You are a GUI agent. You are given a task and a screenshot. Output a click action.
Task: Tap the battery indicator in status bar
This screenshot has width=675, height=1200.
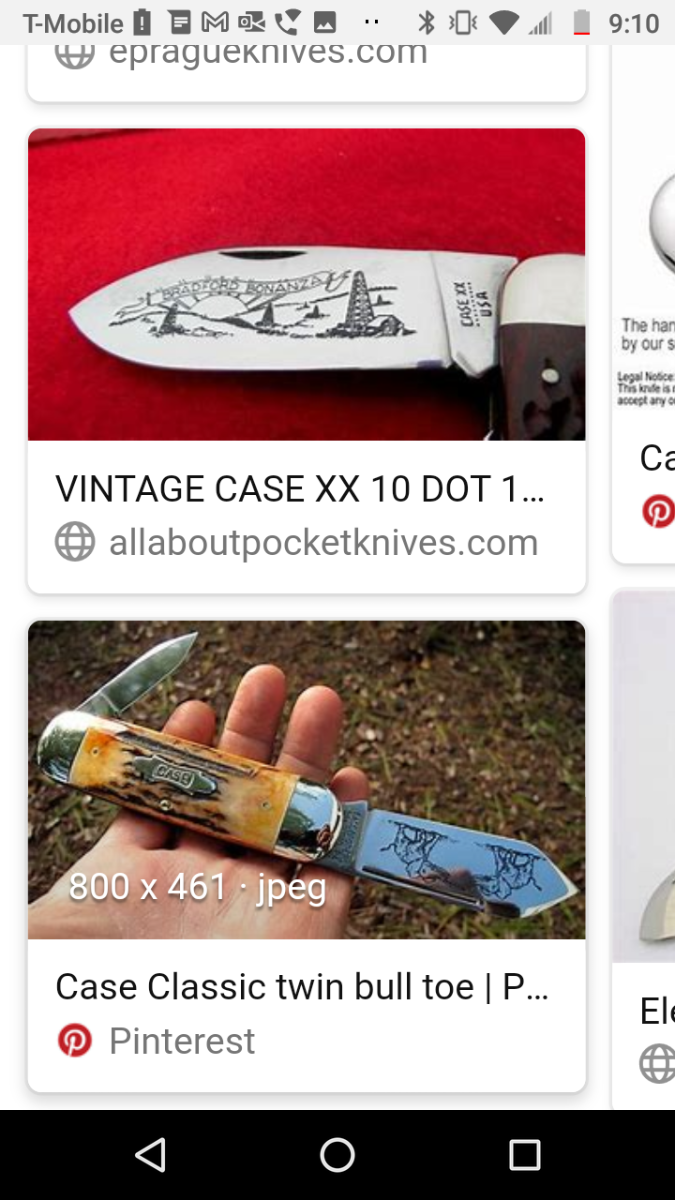581,22
